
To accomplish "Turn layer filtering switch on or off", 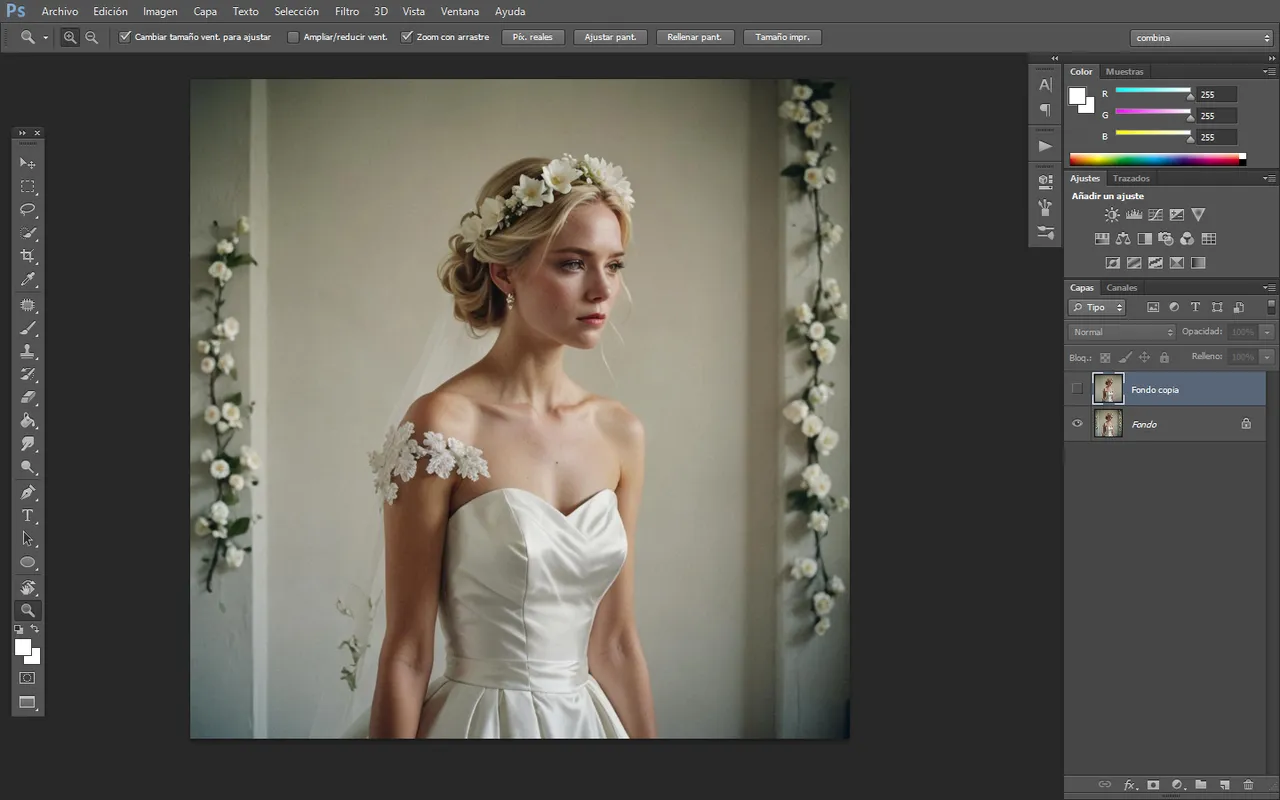I will [x=1271, y=307].
